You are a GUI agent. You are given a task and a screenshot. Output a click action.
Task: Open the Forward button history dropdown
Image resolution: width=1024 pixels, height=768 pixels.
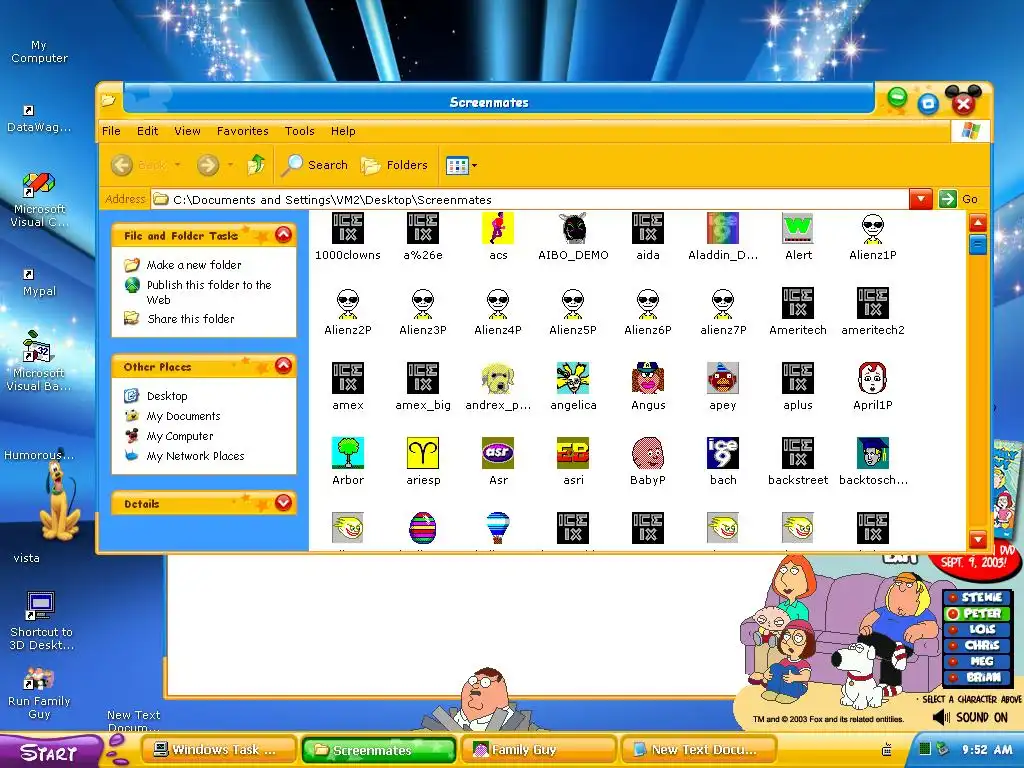(x=230, y=165)
